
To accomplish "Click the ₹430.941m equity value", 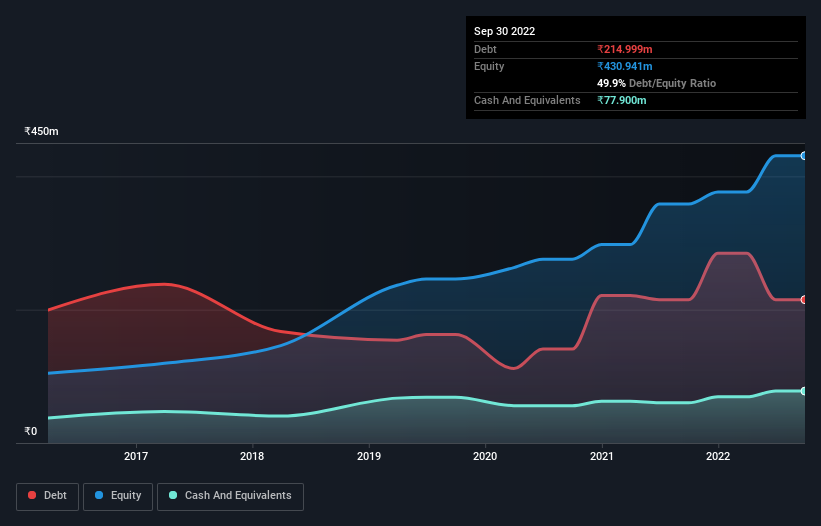I will click(x=625, y=66).
